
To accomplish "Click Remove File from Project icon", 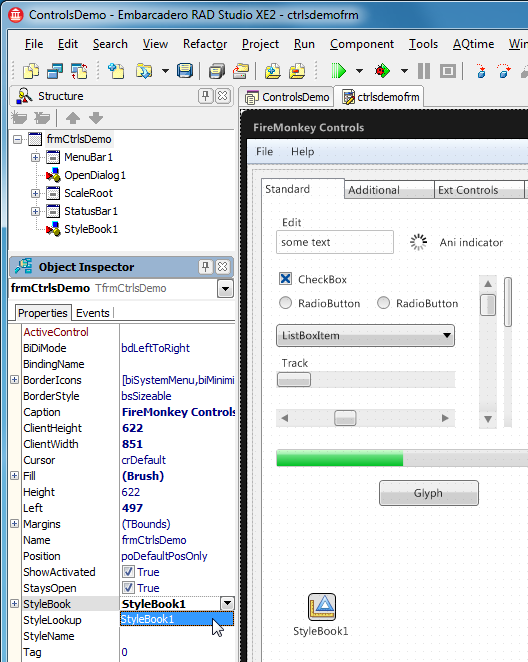I will tap(297, 71).
